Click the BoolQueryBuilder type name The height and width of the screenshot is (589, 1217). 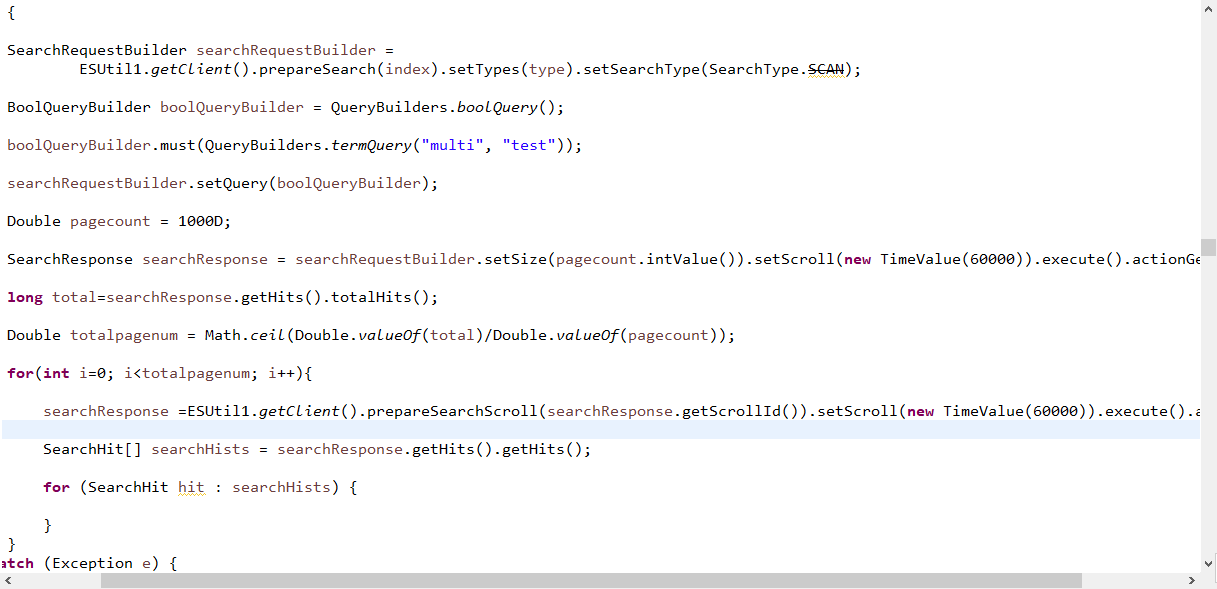[x=79, y=107]
